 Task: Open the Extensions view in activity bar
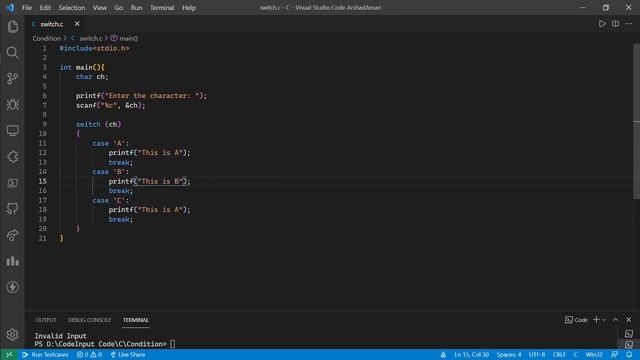click(x=12, y=157)
